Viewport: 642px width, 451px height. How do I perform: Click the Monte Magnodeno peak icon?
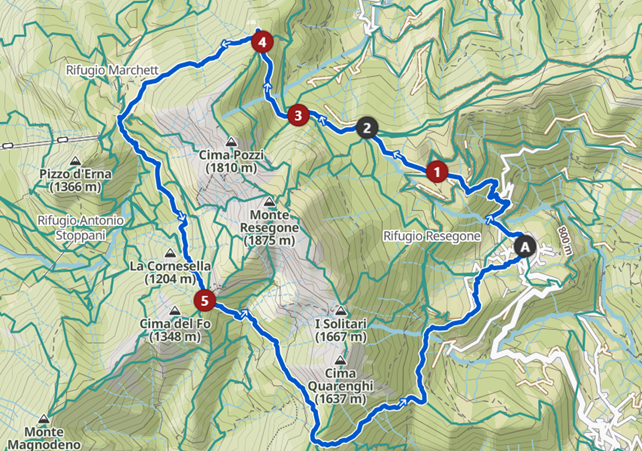(43, 419)
